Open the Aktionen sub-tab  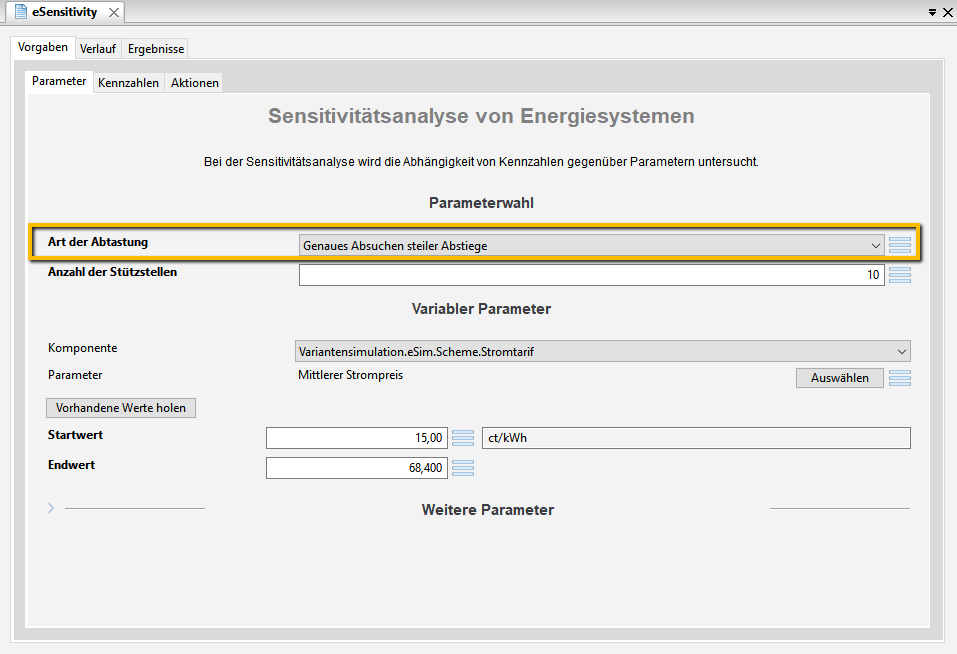point(195,83)
